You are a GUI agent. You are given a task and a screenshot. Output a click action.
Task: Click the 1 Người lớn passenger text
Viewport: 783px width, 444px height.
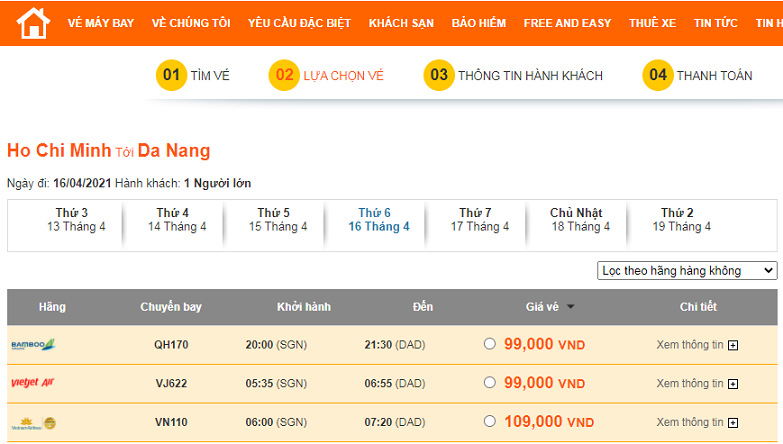coord(217,183)
